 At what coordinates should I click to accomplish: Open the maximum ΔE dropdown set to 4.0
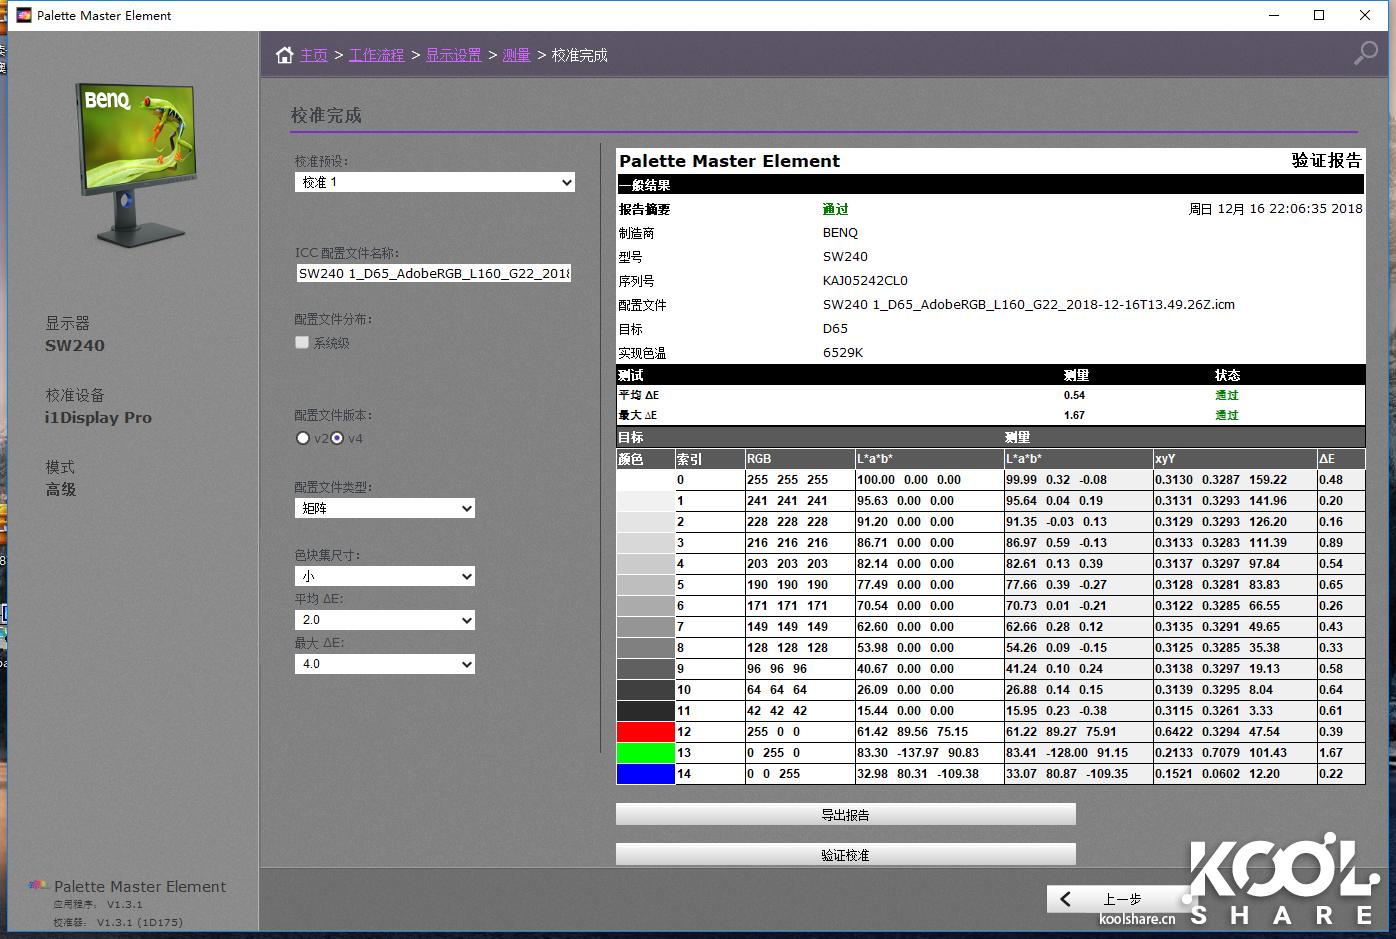click(x=384, y=663)
